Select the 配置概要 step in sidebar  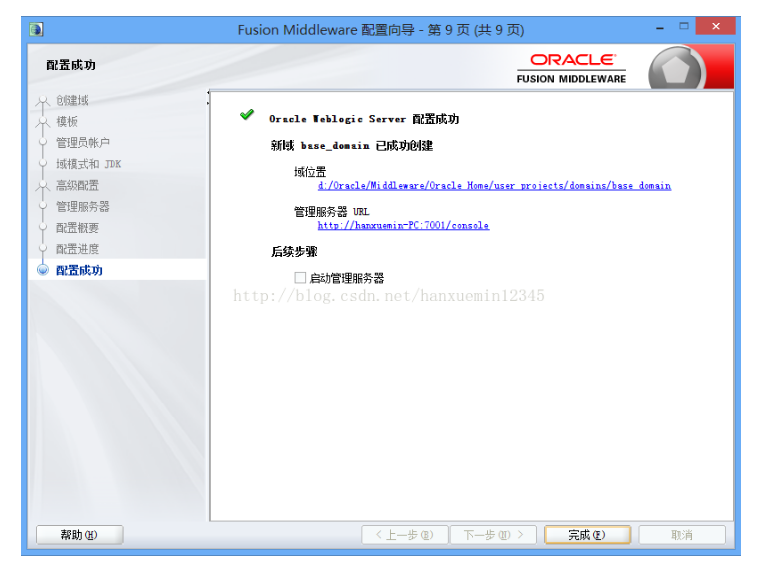point(77,228)
